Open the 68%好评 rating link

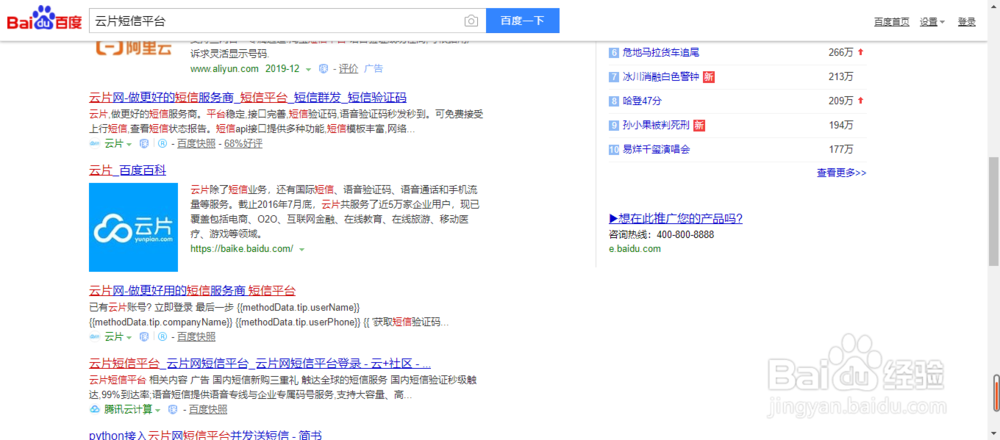(x=243, y=143)
